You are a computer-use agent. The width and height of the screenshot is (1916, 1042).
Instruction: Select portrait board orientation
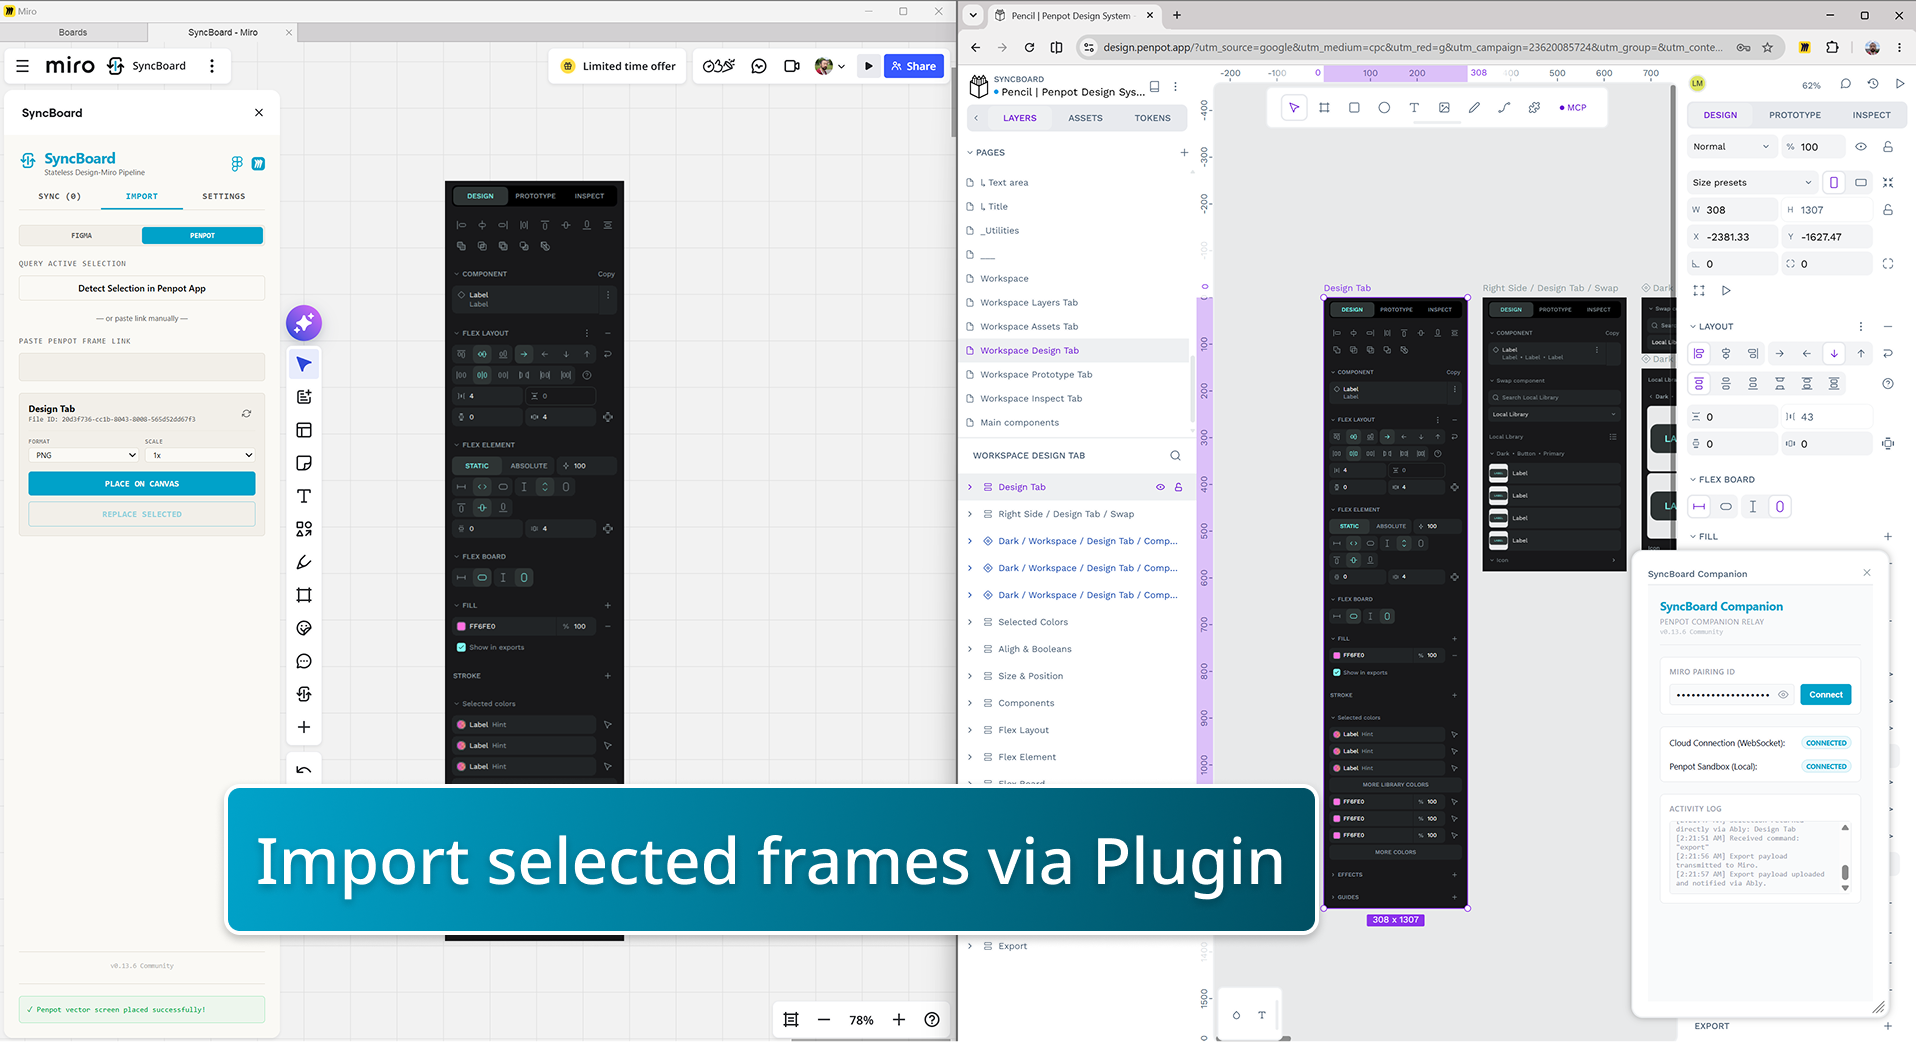1834,183
